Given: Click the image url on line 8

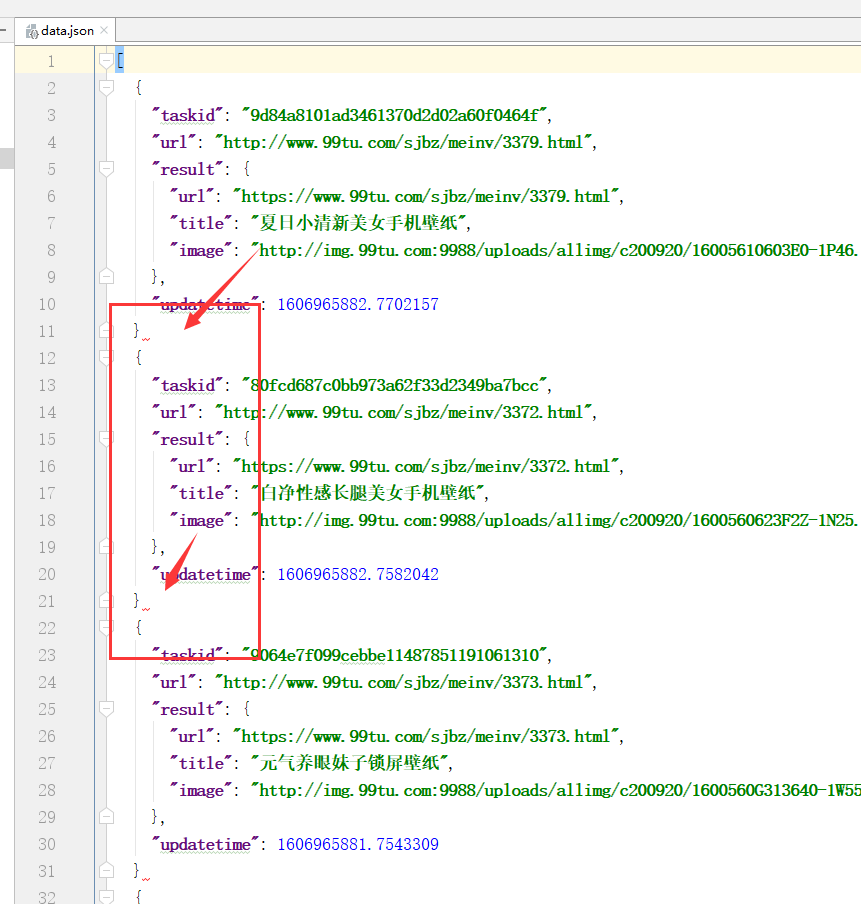Looking at the screenshot, I should click(556, 250).
